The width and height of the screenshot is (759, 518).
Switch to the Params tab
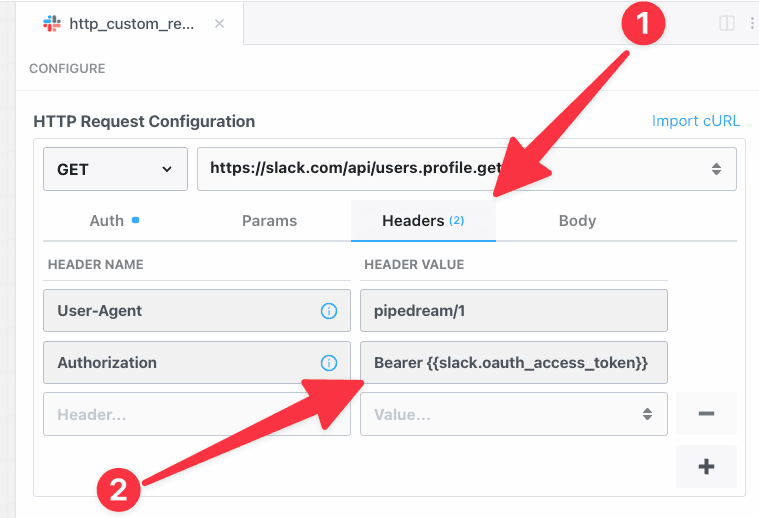[269, 221]
